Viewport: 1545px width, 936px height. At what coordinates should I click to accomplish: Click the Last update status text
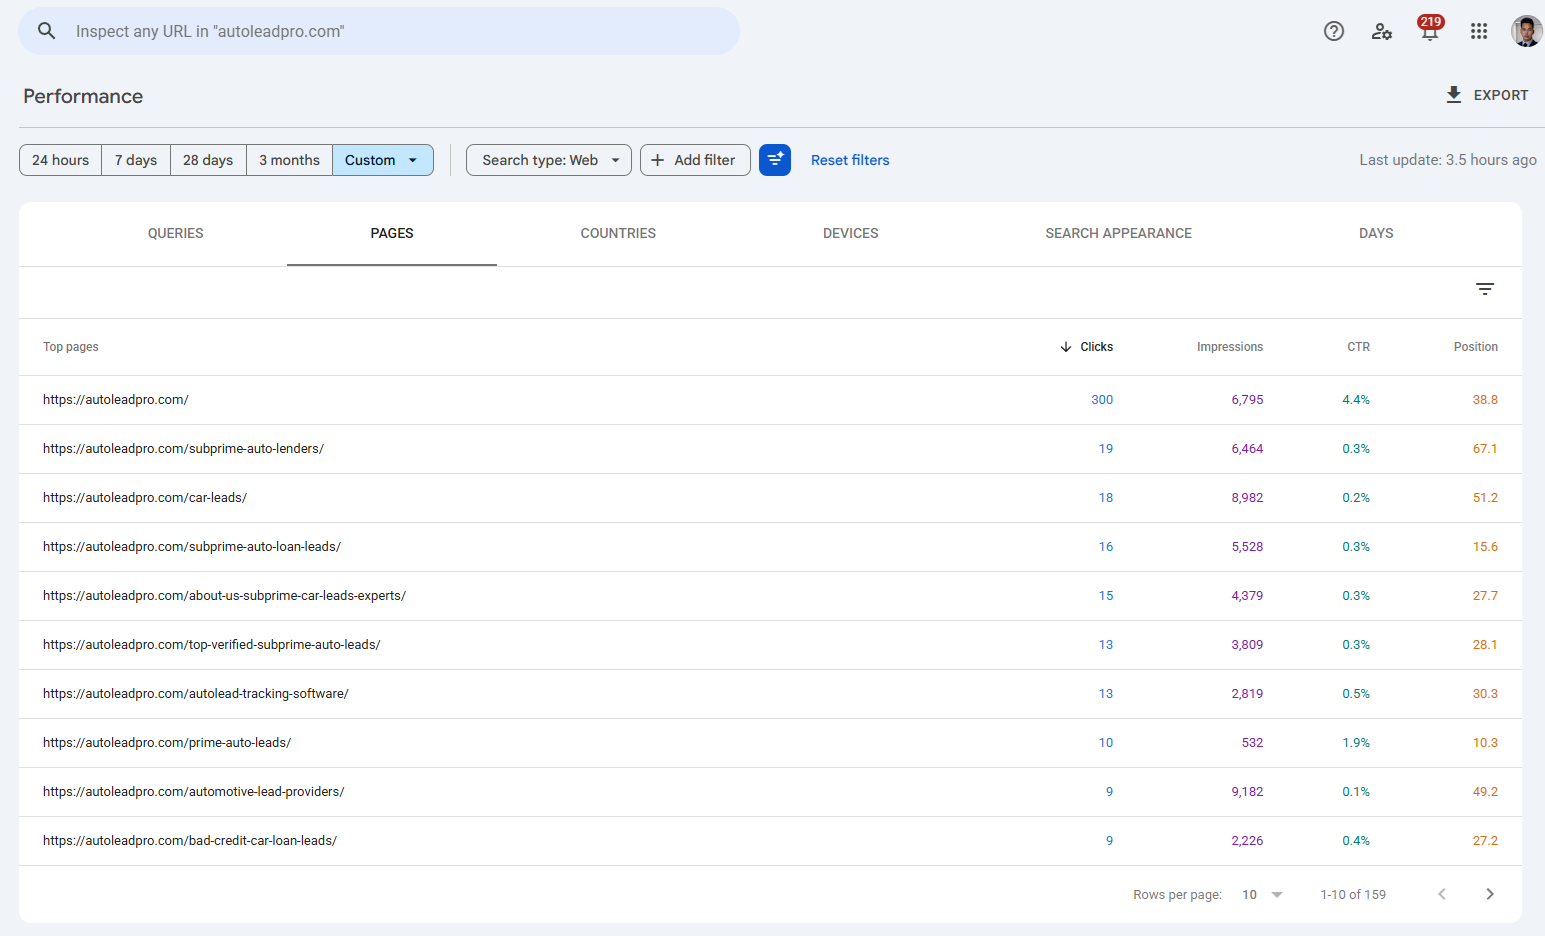click(1448, 160)
